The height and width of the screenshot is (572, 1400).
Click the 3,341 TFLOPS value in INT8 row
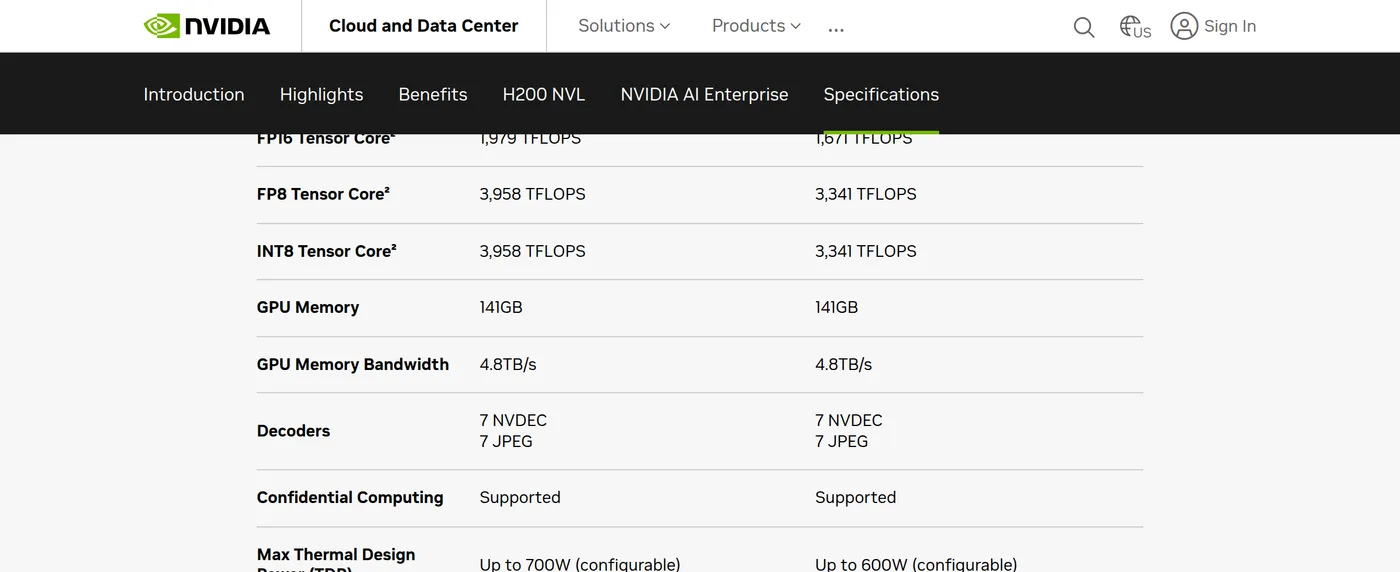(866, 251)
